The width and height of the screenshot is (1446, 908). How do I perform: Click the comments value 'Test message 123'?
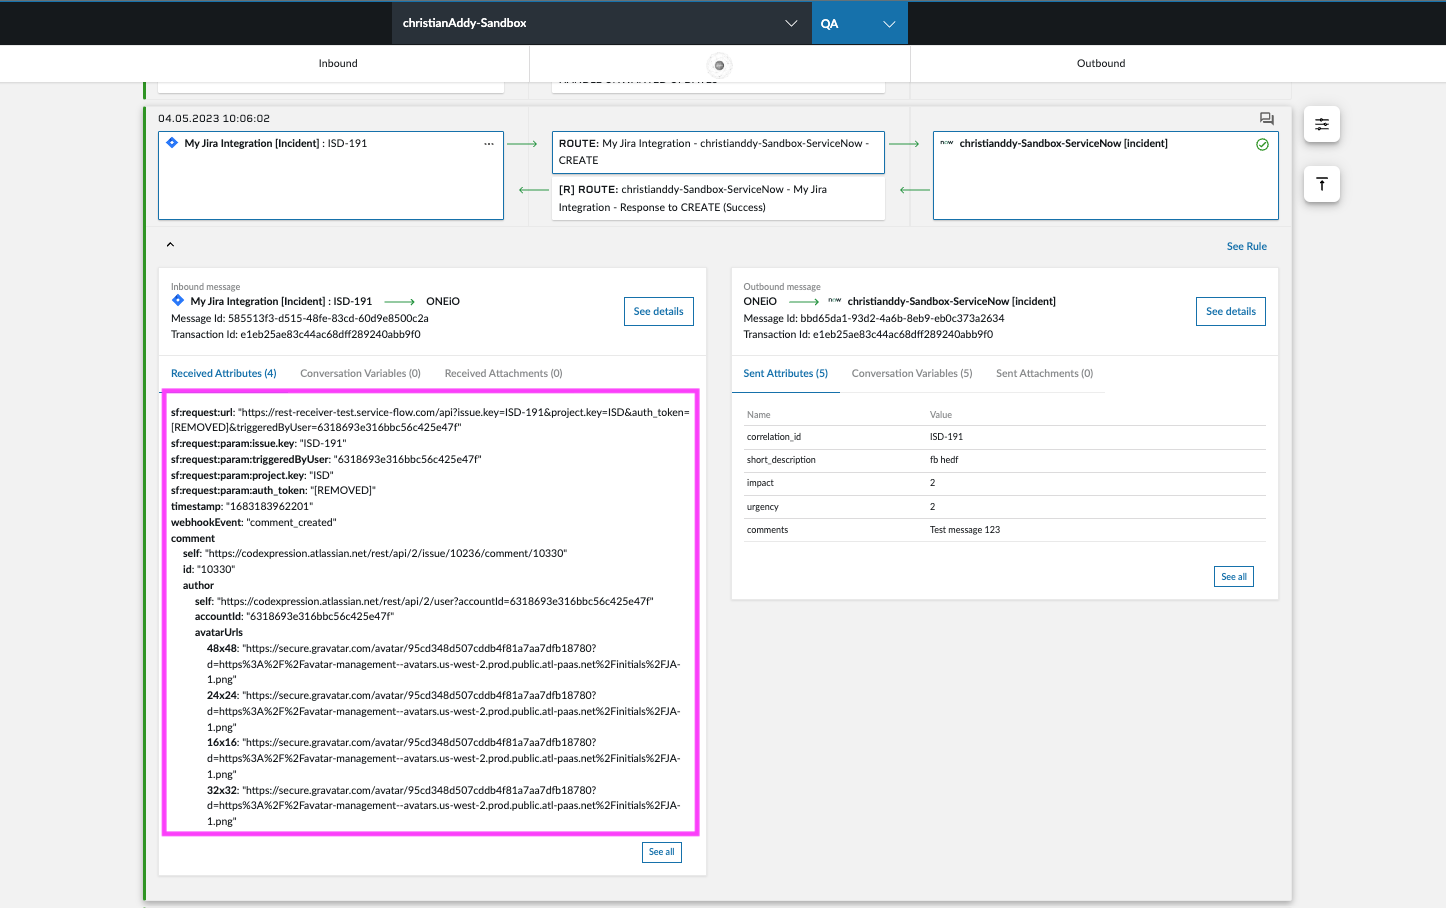(x=964, y=530)
